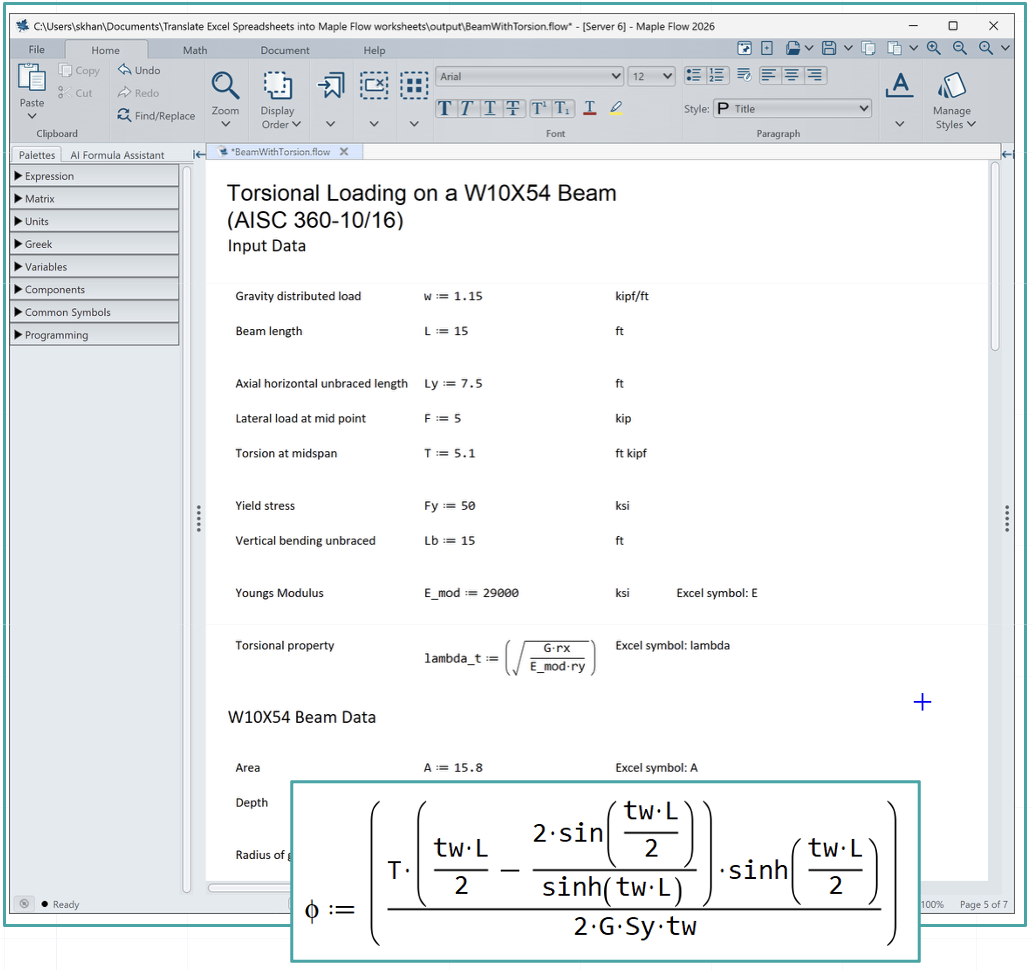
Task: Click the Manage Styles icon
Action: pos(952,86)
